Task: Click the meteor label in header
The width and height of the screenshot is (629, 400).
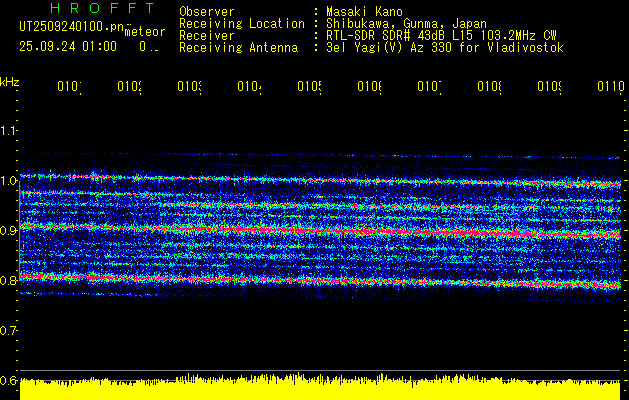Action: pos(143,33)
